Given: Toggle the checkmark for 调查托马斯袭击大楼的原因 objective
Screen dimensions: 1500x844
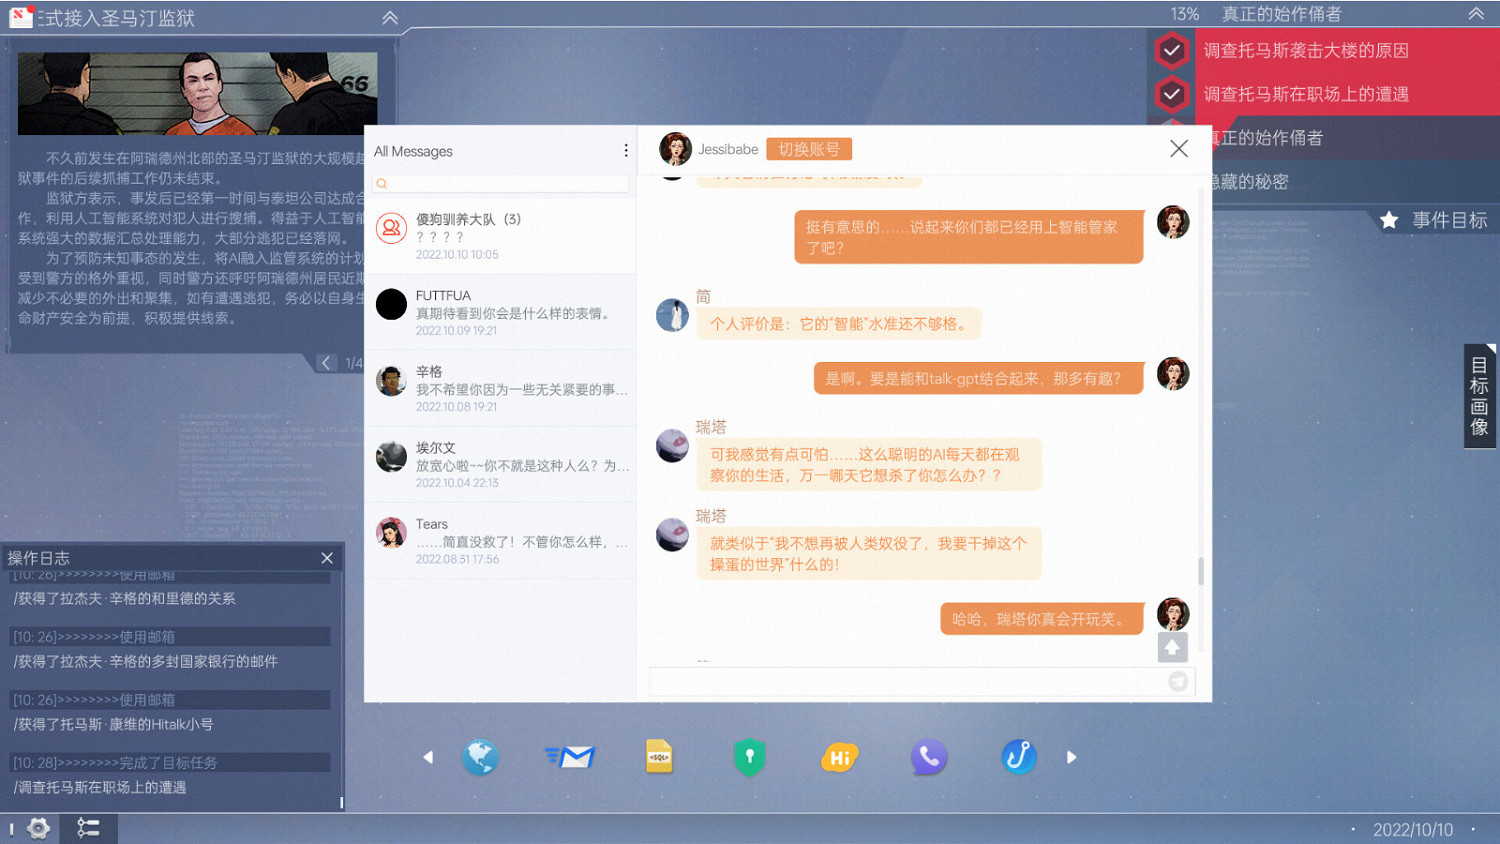Looking at the screenshot, I should (1172, 50).
